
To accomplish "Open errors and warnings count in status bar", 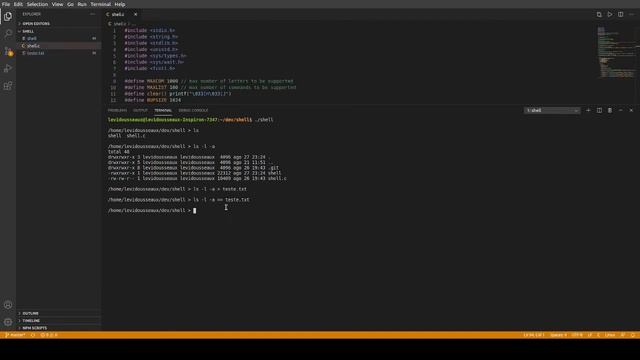I will [x=49, y=335].
